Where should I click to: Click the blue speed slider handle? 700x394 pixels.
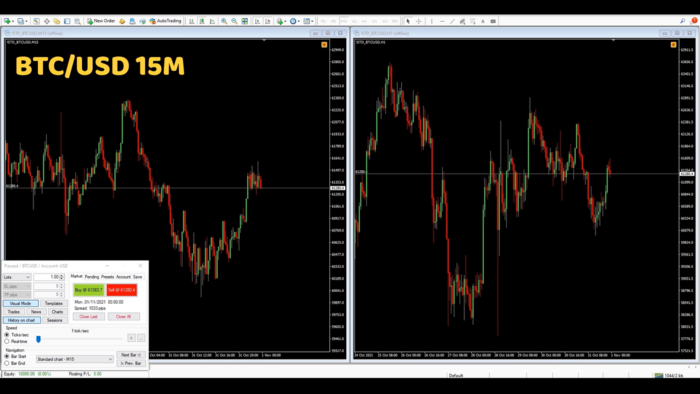(x=38, y=340)
